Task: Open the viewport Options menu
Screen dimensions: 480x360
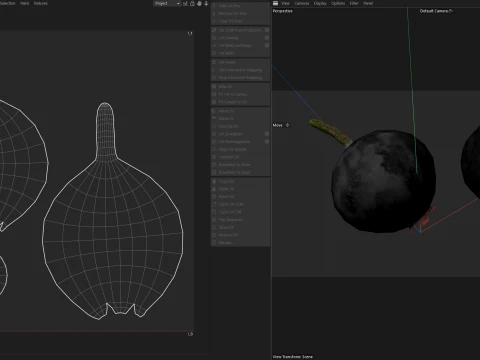Action: tap(338, 3)
